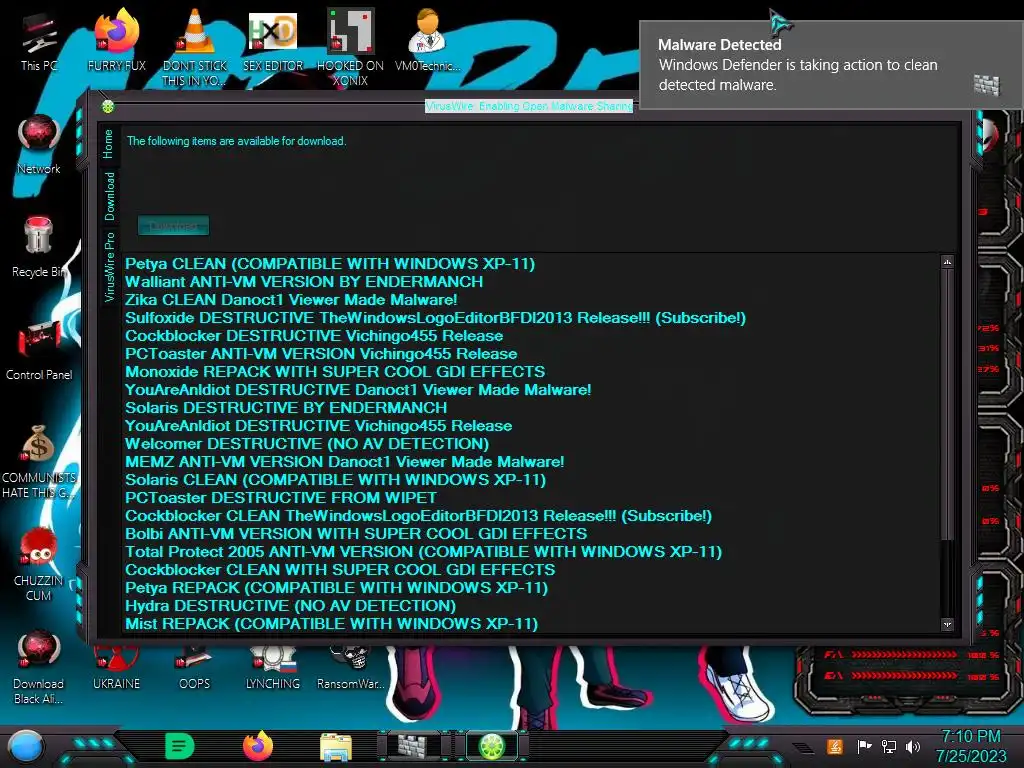Open the Recycle Bin
The image size is (1024, 768).
click(x=39, y=247)
